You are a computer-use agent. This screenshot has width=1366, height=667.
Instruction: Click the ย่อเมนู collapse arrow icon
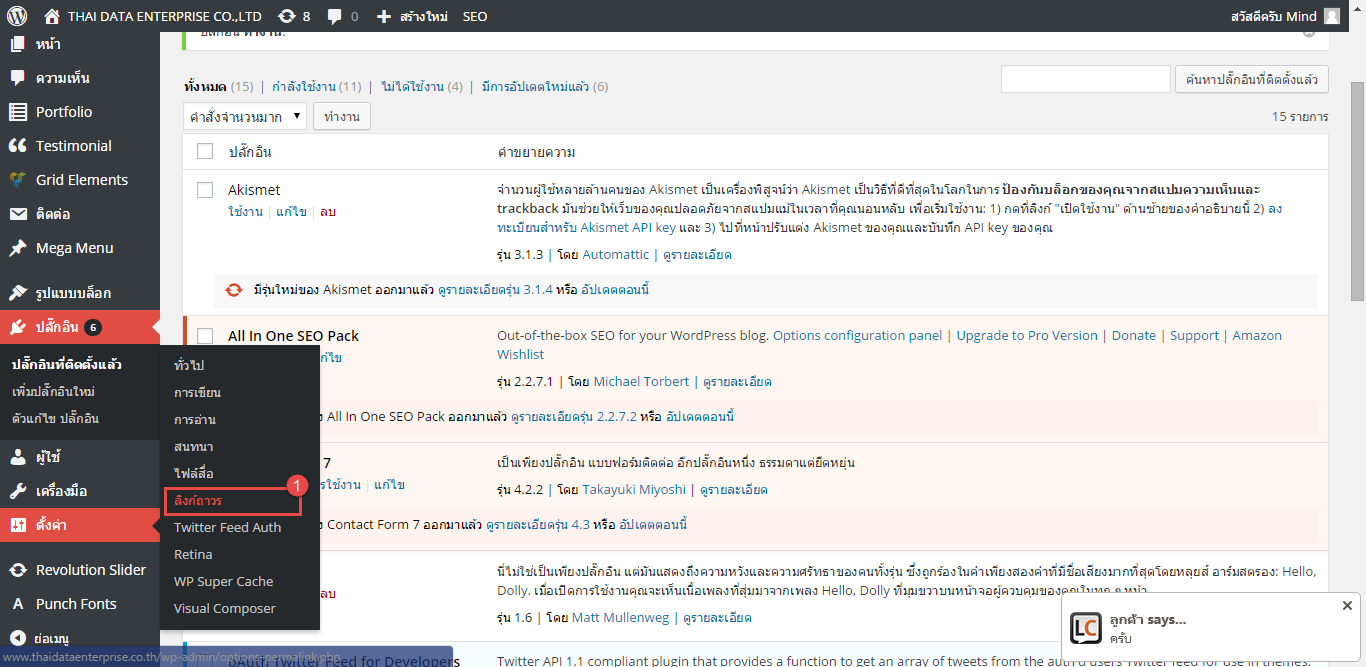tap(17, 637)
